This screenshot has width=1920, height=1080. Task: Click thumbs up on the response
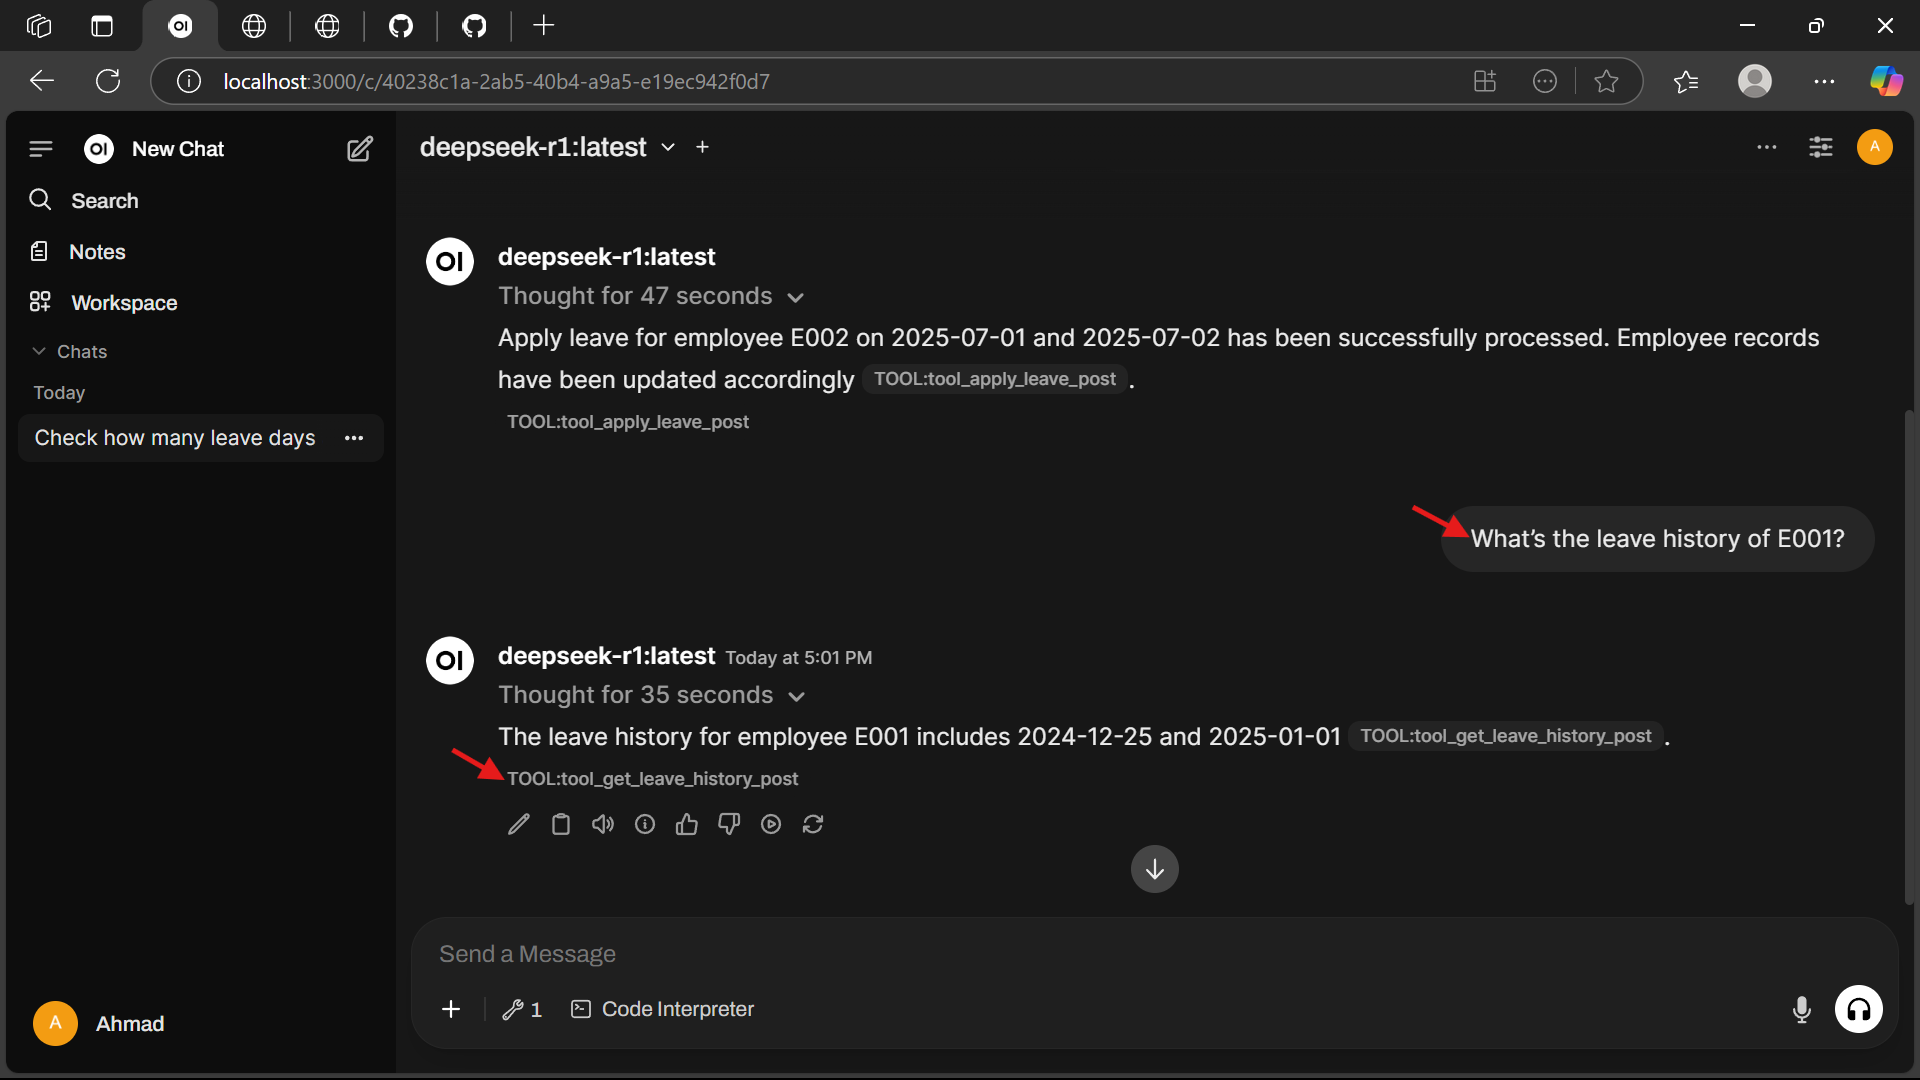click(687, 824)
